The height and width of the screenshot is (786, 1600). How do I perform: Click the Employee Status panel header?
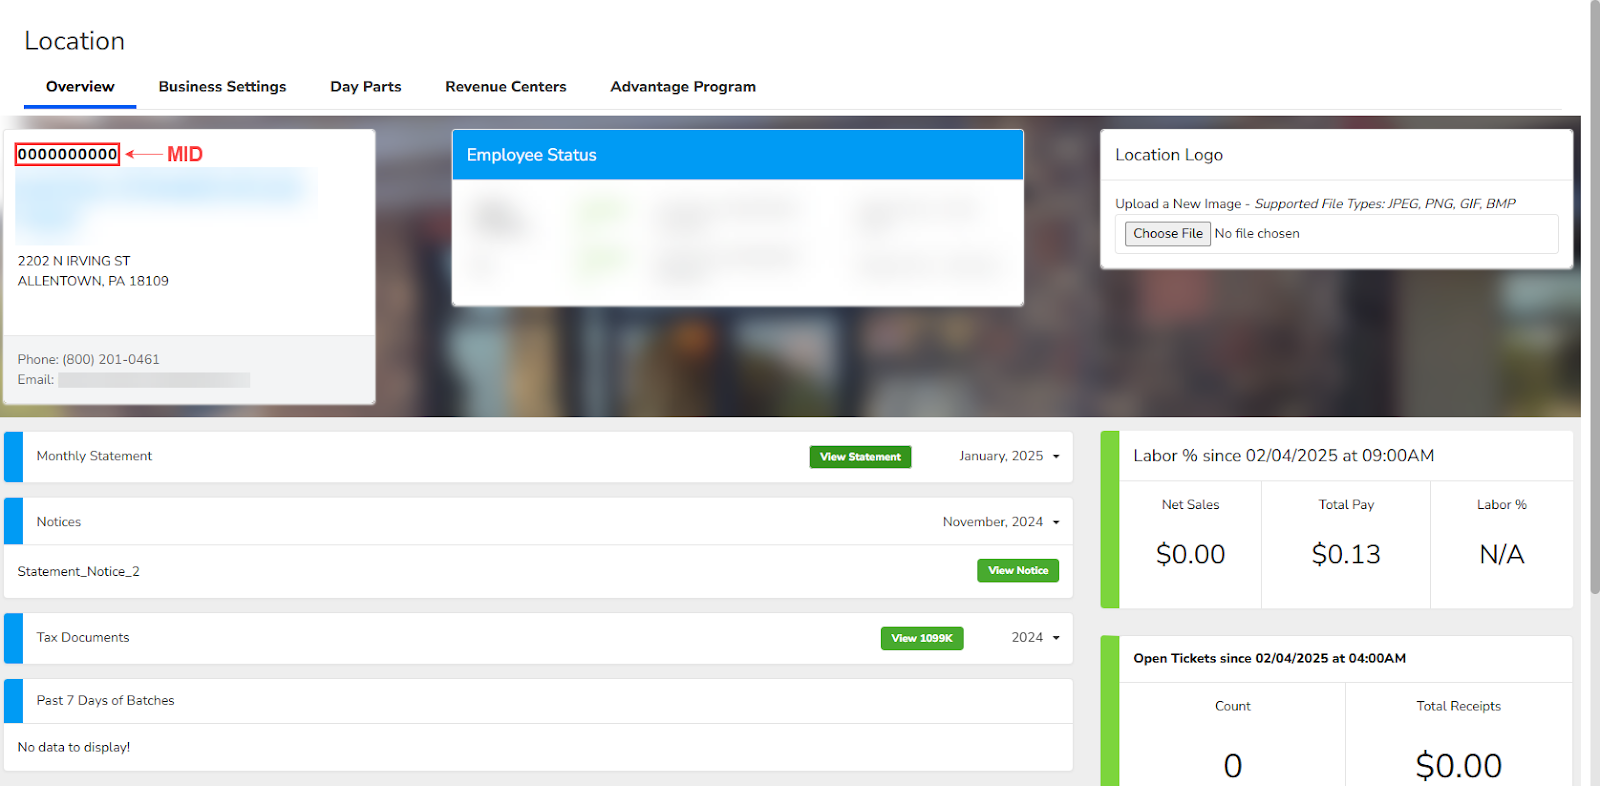tap(737, 155)
